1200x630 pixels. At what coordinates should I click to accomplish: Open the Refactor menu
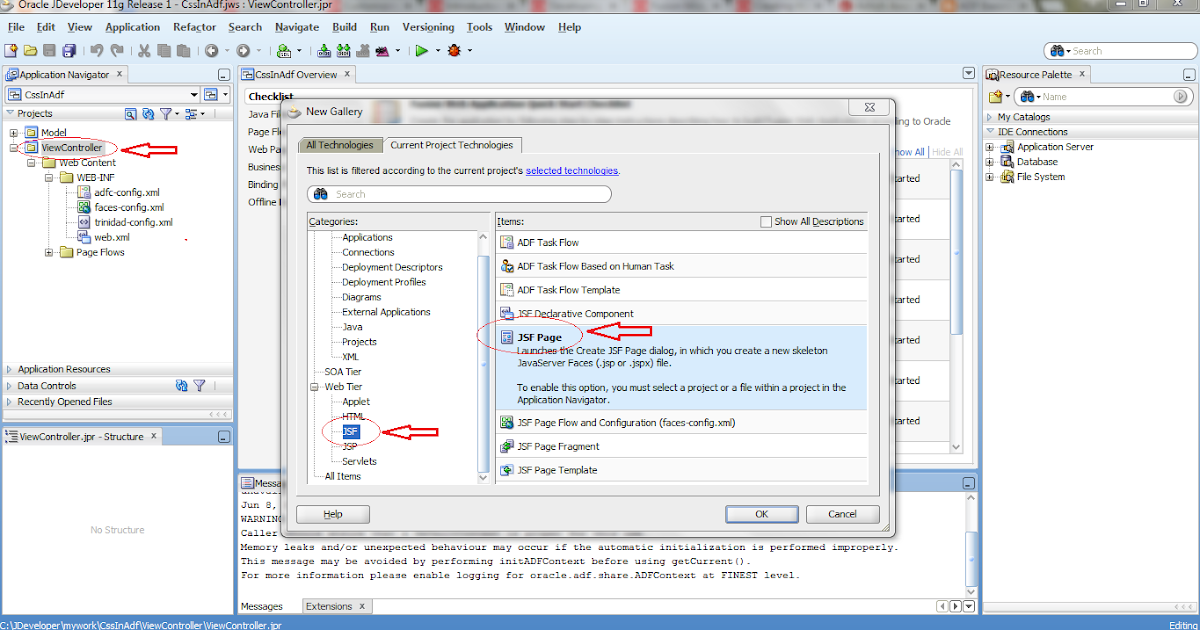point(194,27)
